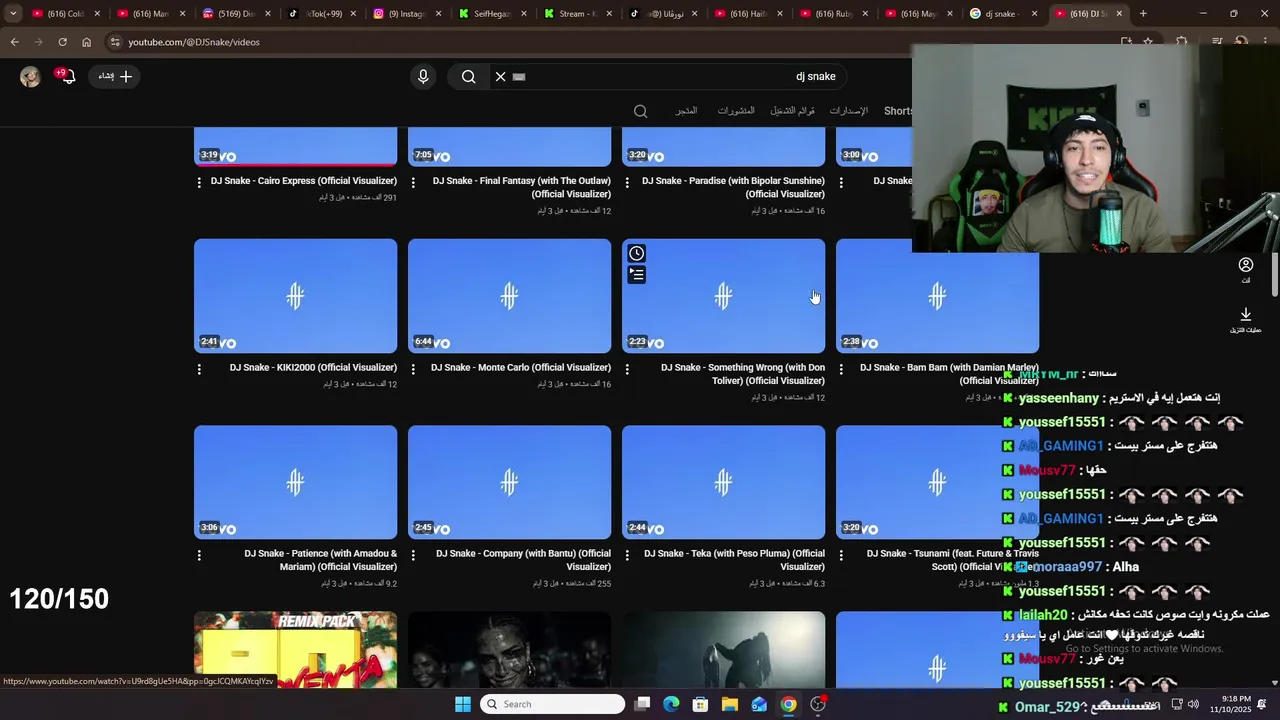
Task: Open three-dot menu for Monte Carlo video
Action: pyautogui.click(x=413, y=369)
